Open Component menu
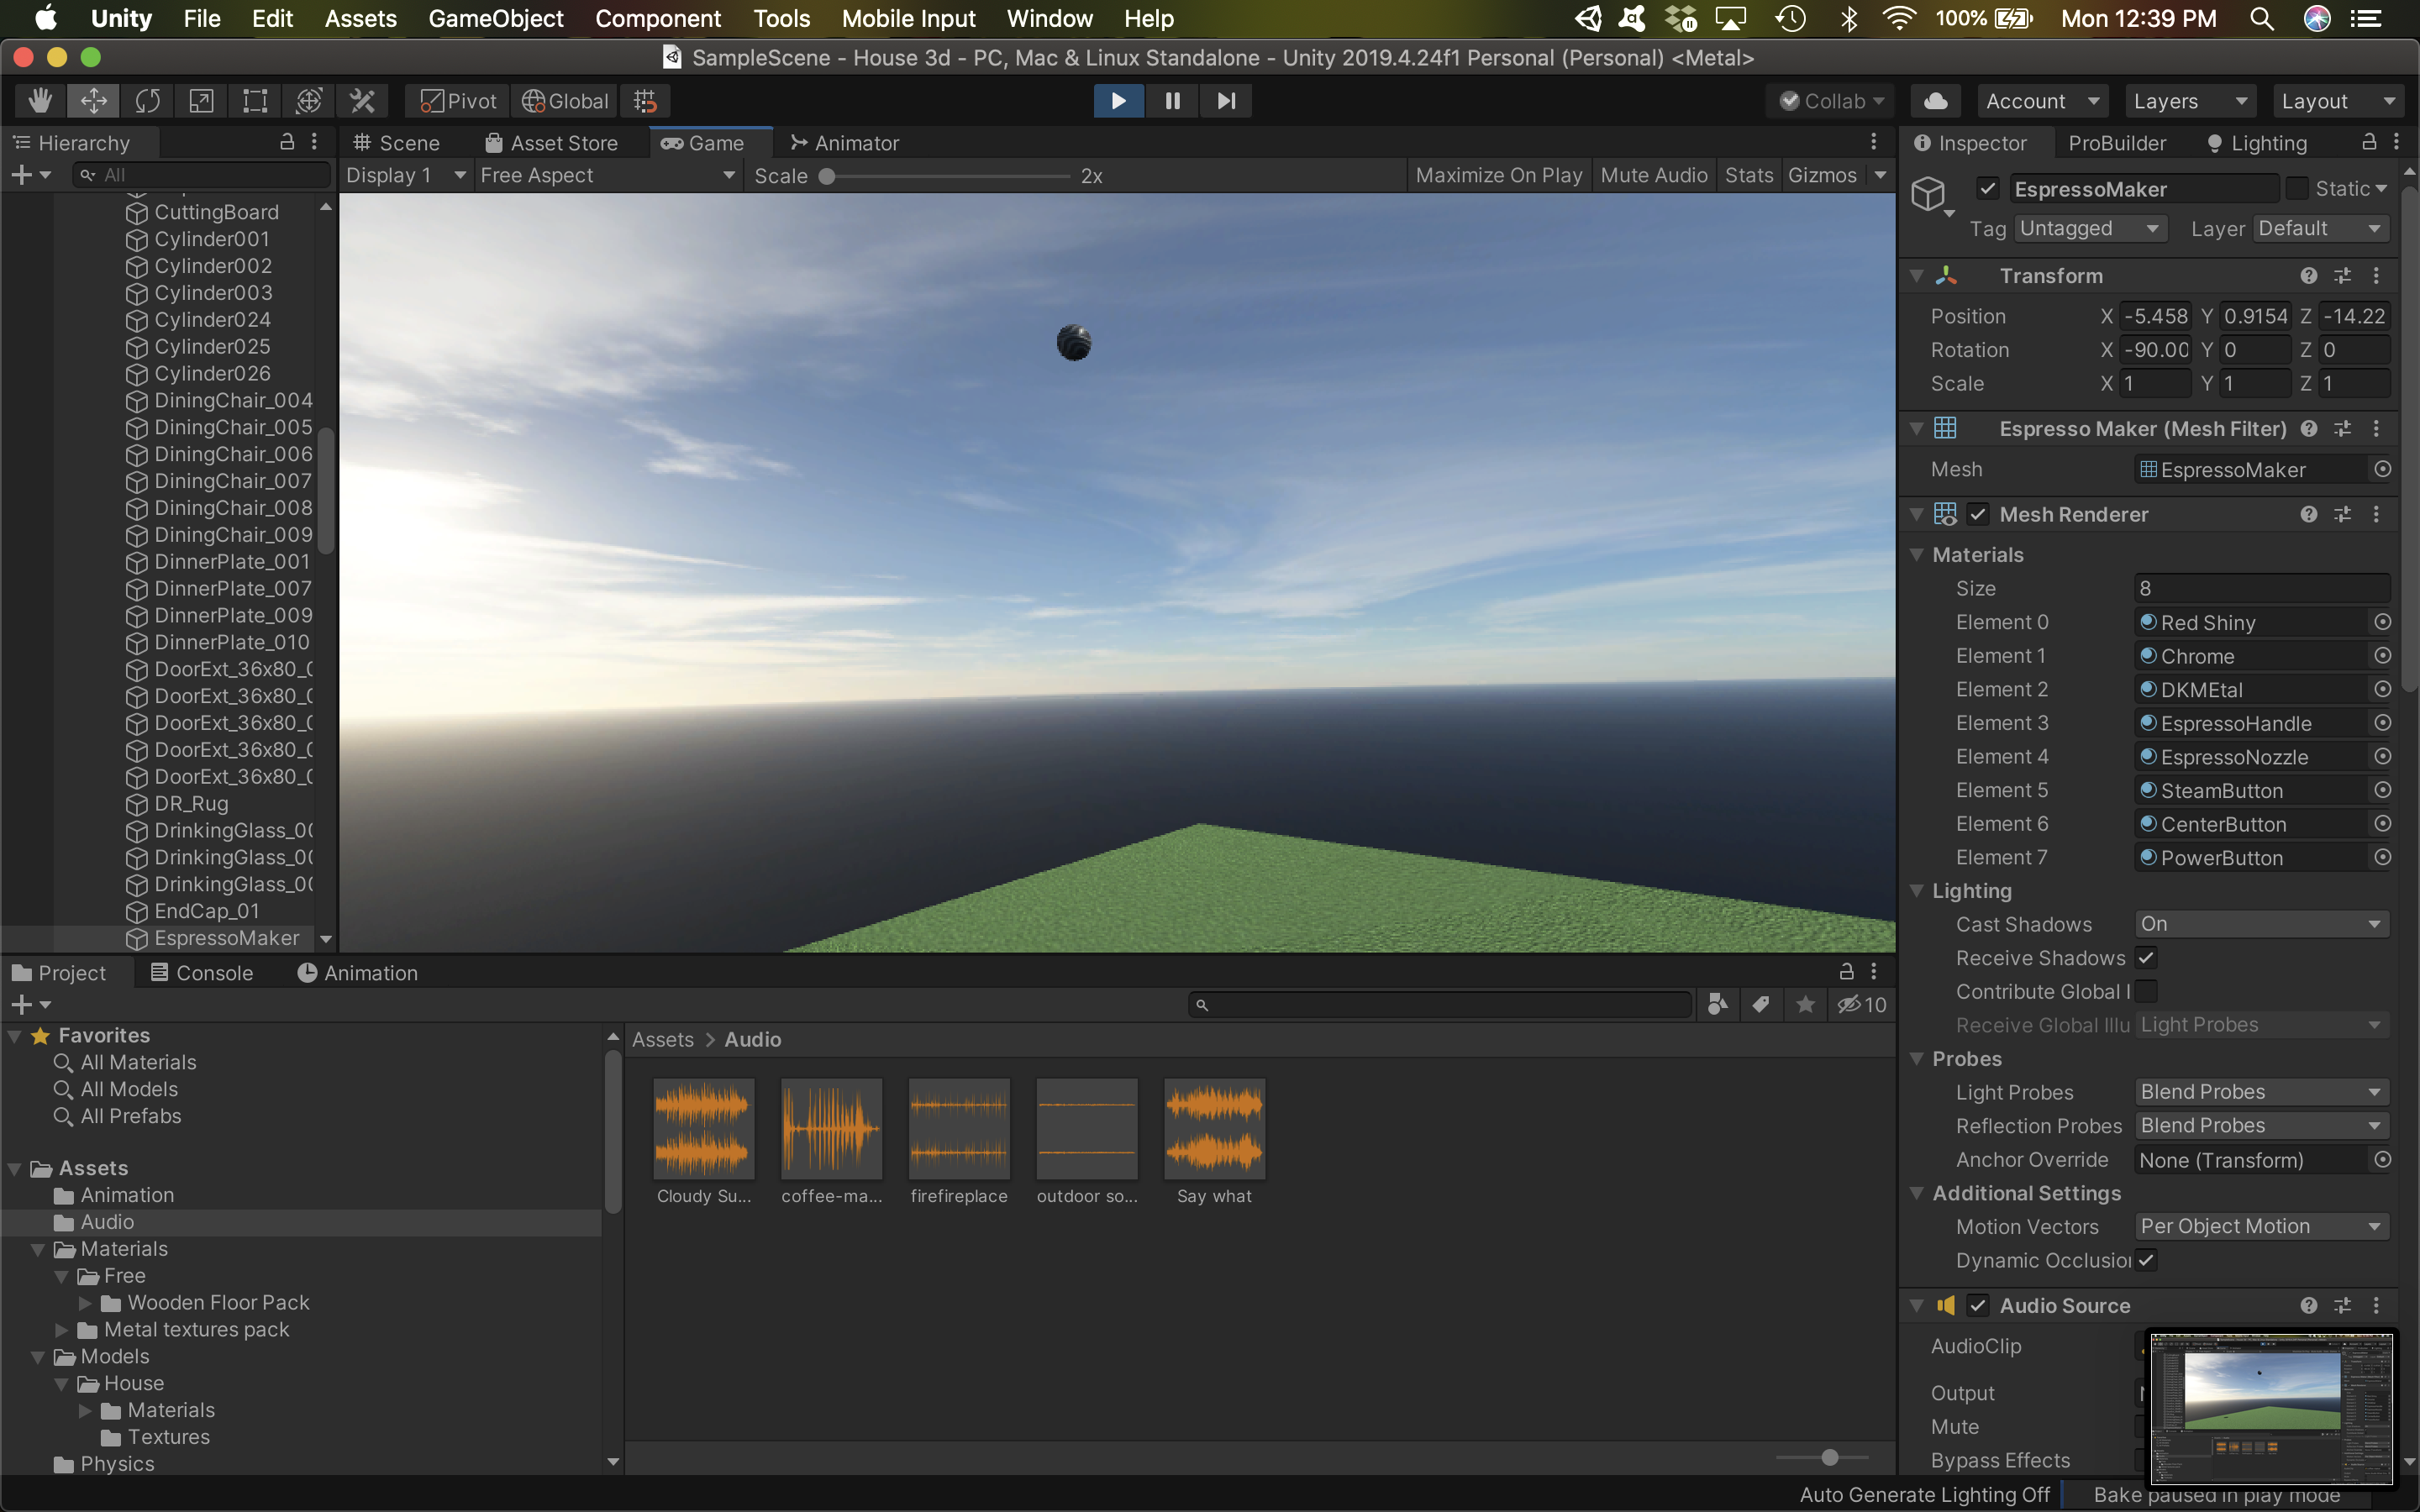The width and height of the screenshot is (2420, 1512). [x=657, y=18]
